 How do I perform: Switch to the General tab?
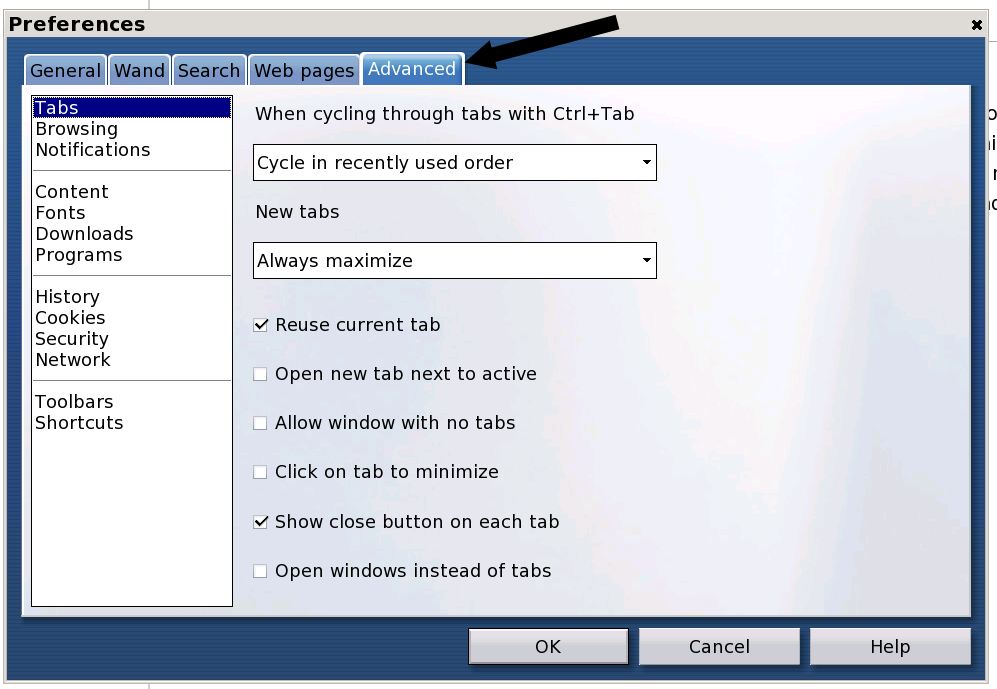65,71
